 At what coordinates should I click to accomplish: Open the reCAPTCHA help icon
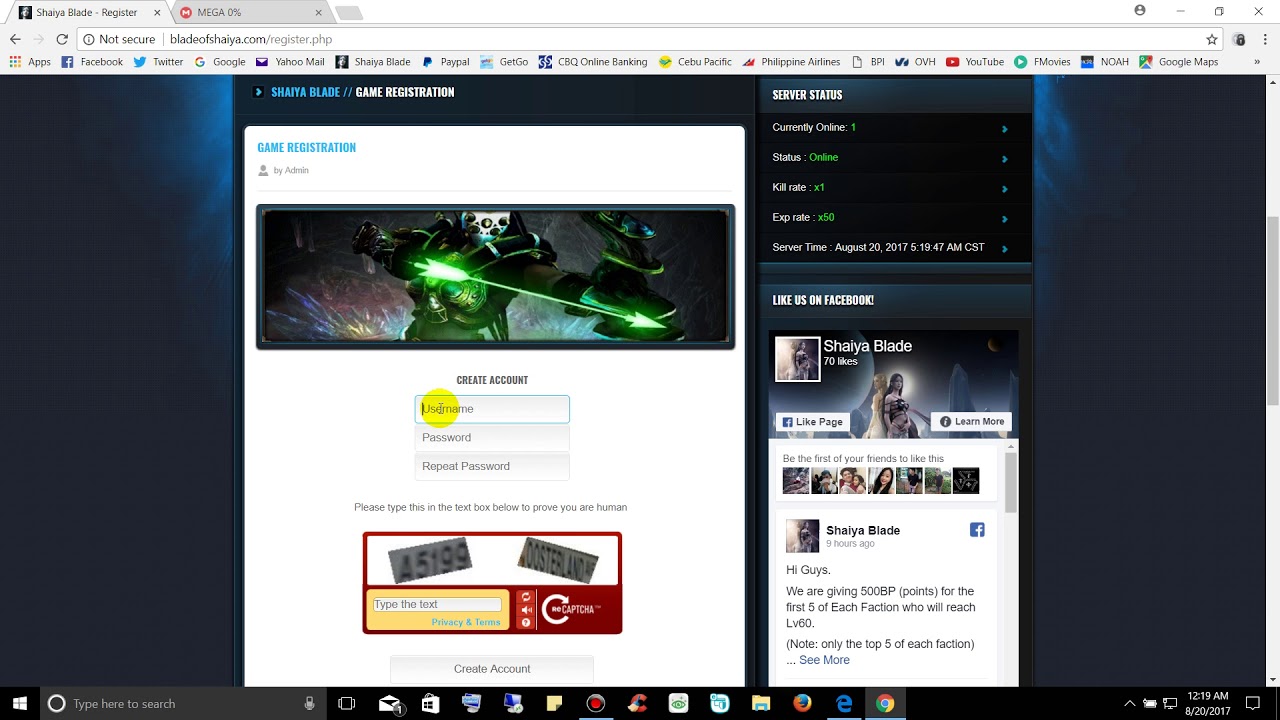[x=526, y=623]
